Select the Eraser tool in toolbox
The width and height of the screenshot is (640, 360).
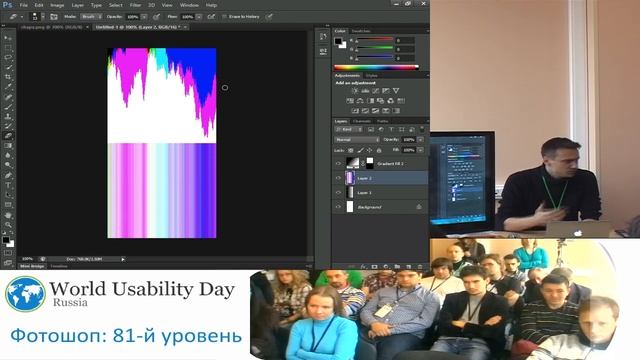click(x=8, y=136)
